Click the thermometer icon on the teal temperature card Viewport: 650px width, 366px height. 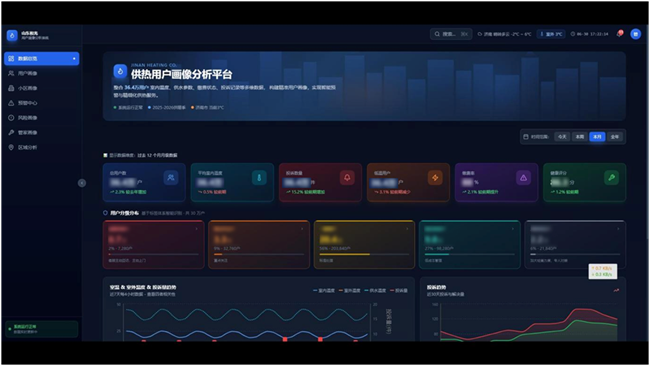259,178
